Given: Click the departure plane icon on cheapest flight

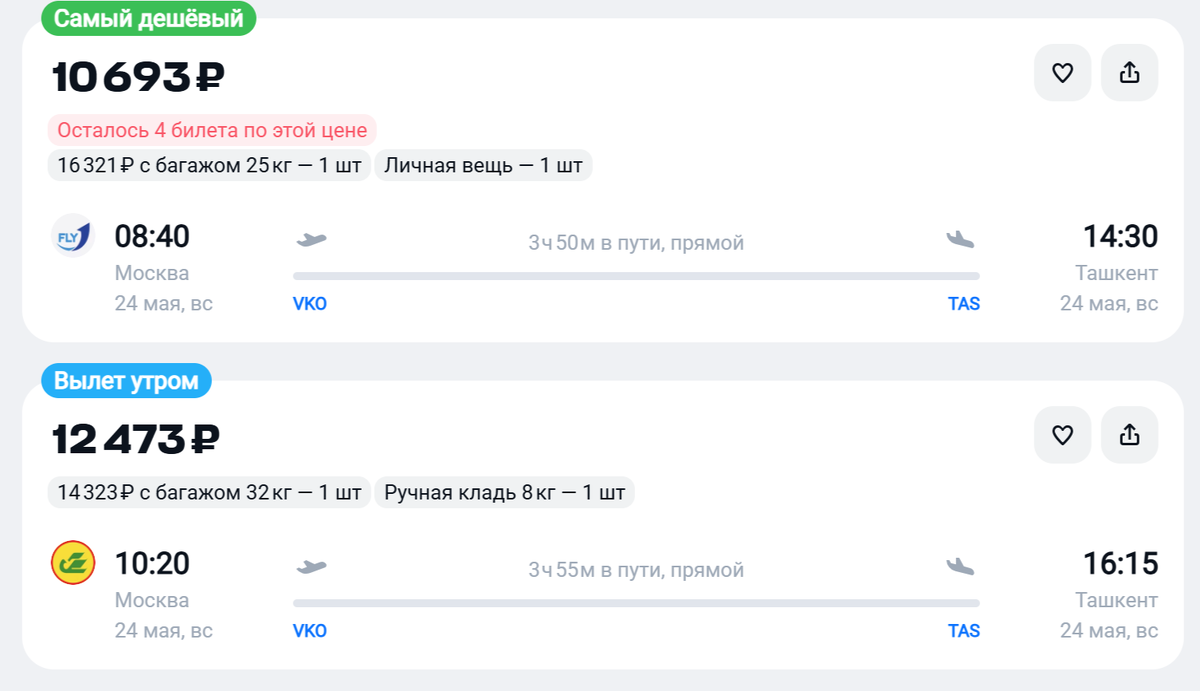Looking at the screenshot, I should pyautogui.click(x=311, y=239).
